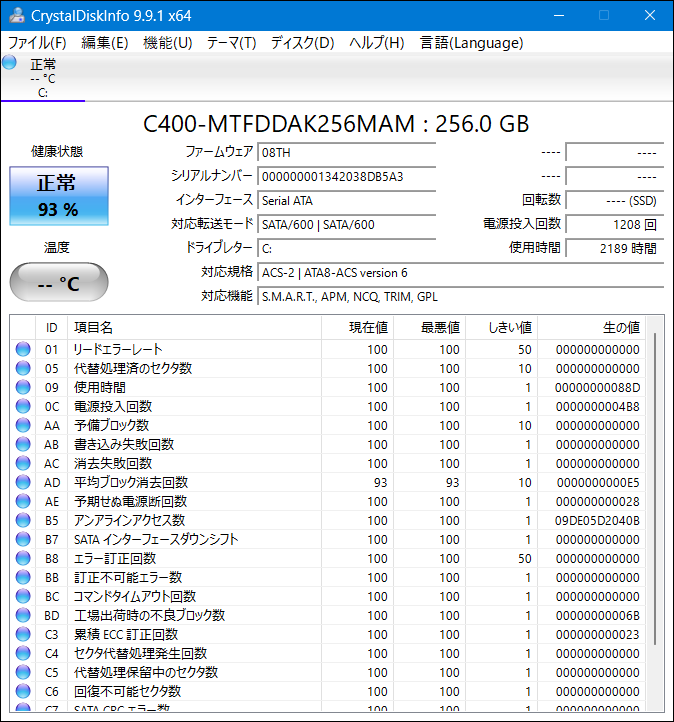This screenshot has width=674, height=722.
Task: Click status orb for C5 代替処理保留中のセクタ数 row
Action: pos(23,672)
